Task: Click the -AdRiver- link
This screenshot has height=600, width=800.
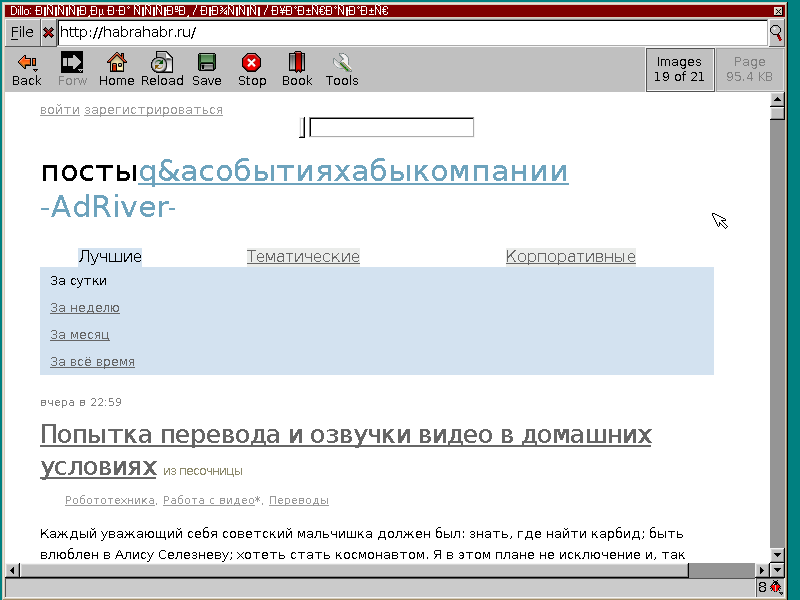Action: [x=108, y=207]
